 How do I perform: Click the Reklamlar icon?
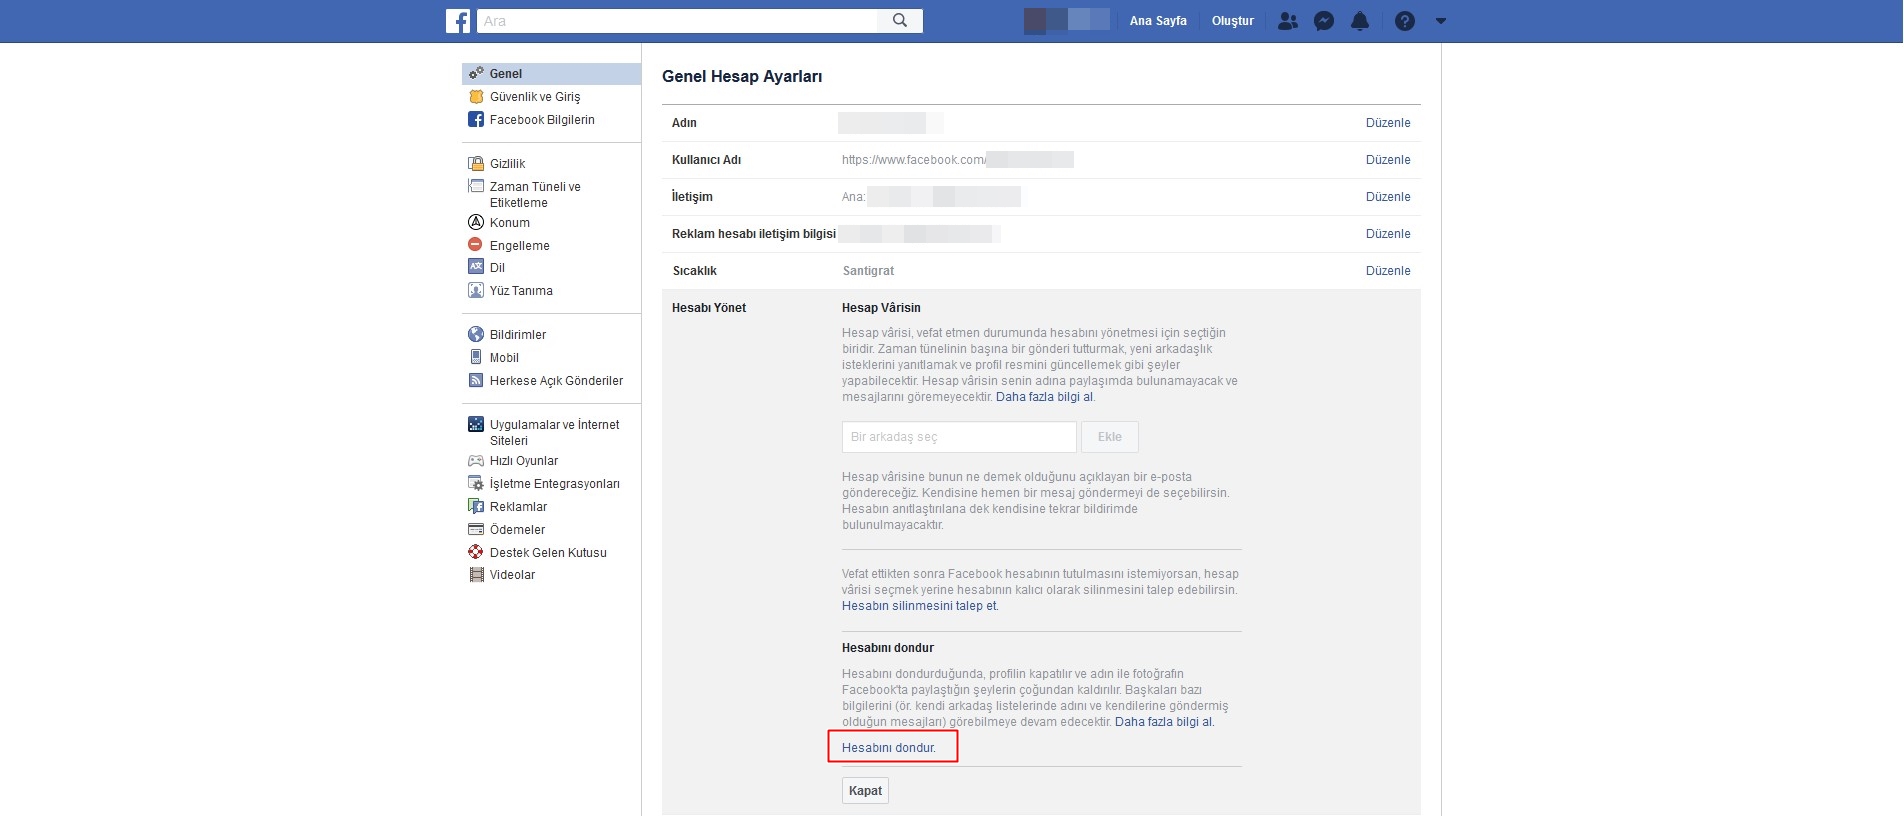(x=476, y=506)
